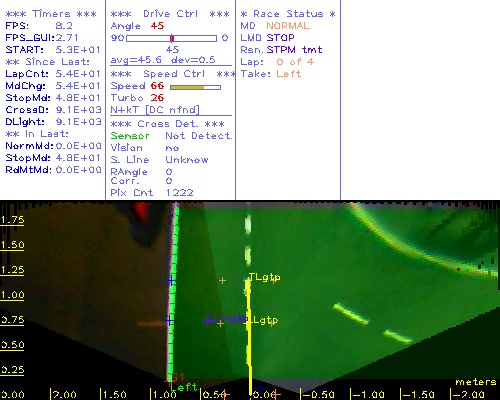Click the 1.00 vertical axis label
The width and height of the screenshot is (500, 400).
pyautogui.click(x=12, y=295)
